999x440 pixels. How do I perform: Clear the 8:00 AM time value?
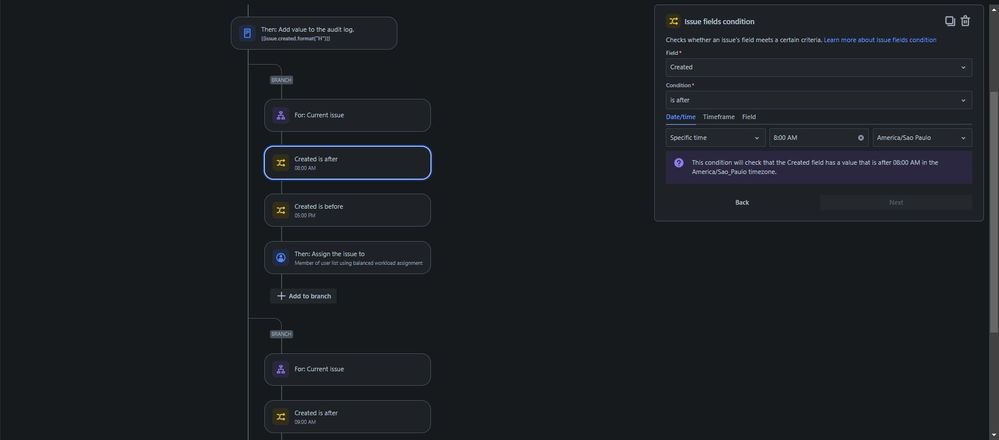861,138
